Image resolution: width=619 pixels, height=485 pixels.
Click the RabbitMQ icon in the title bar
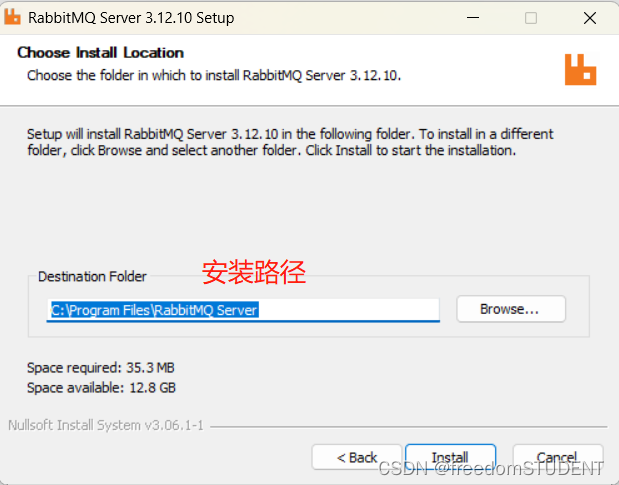coord(13,18)
